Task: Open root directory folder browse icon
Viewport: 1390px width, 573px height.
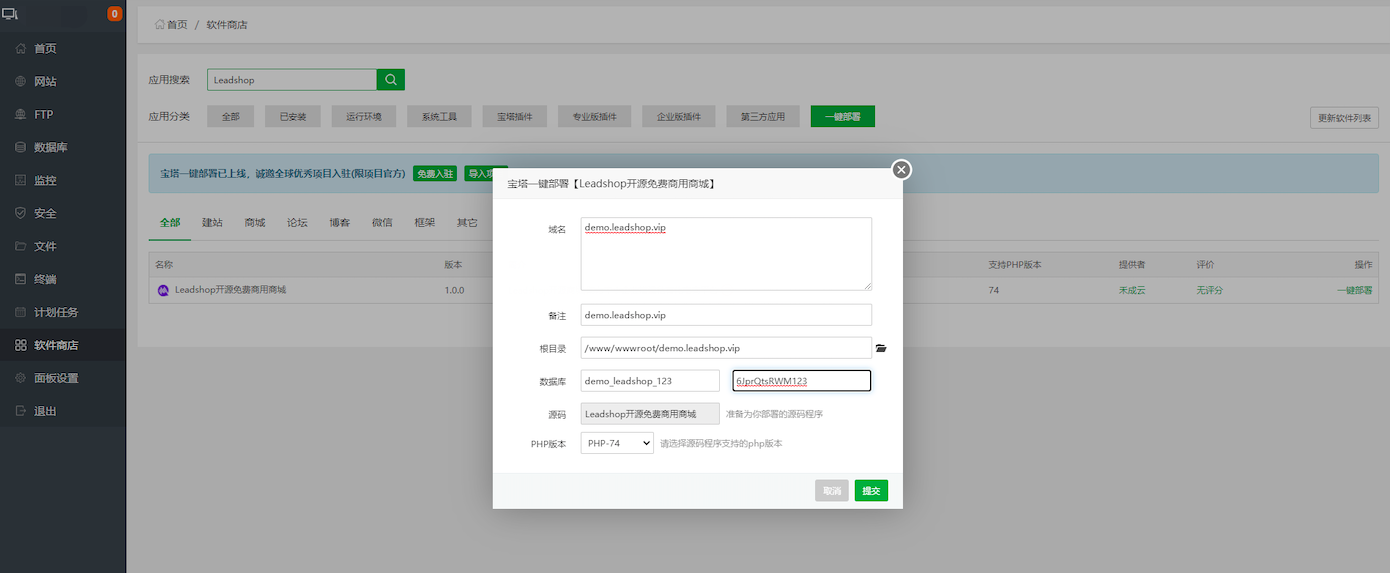Action: [x=881, y=348]
